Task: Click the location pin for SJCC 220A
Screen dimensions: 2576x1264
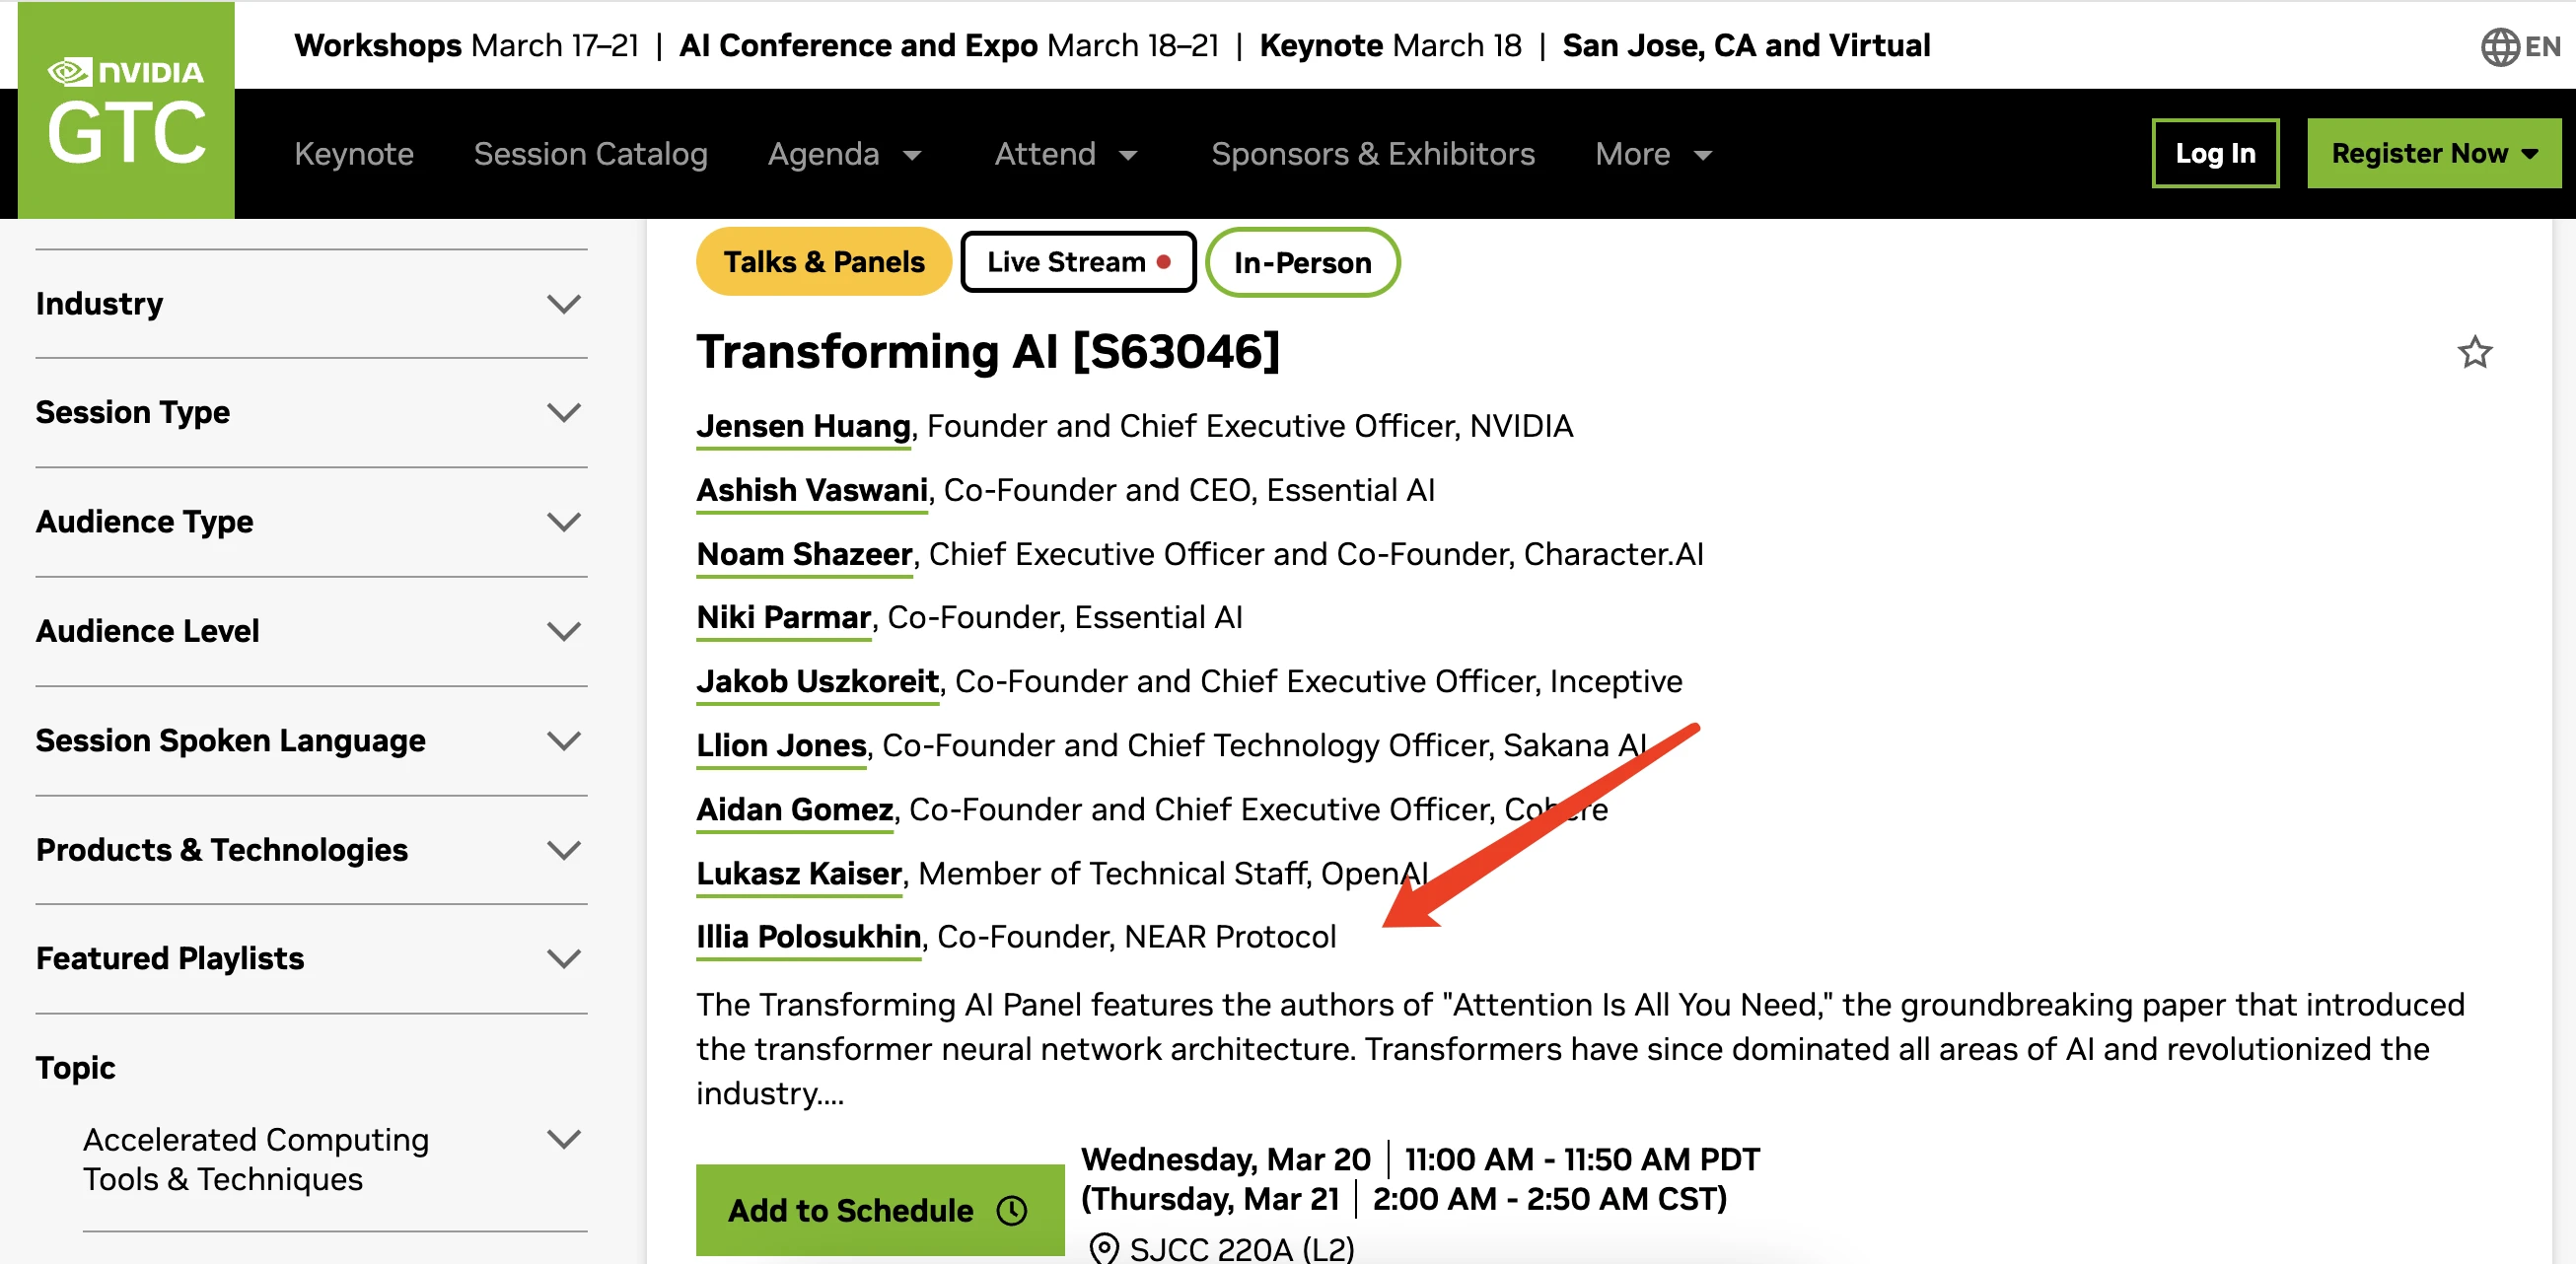Action: [x=1103, y=1248]
